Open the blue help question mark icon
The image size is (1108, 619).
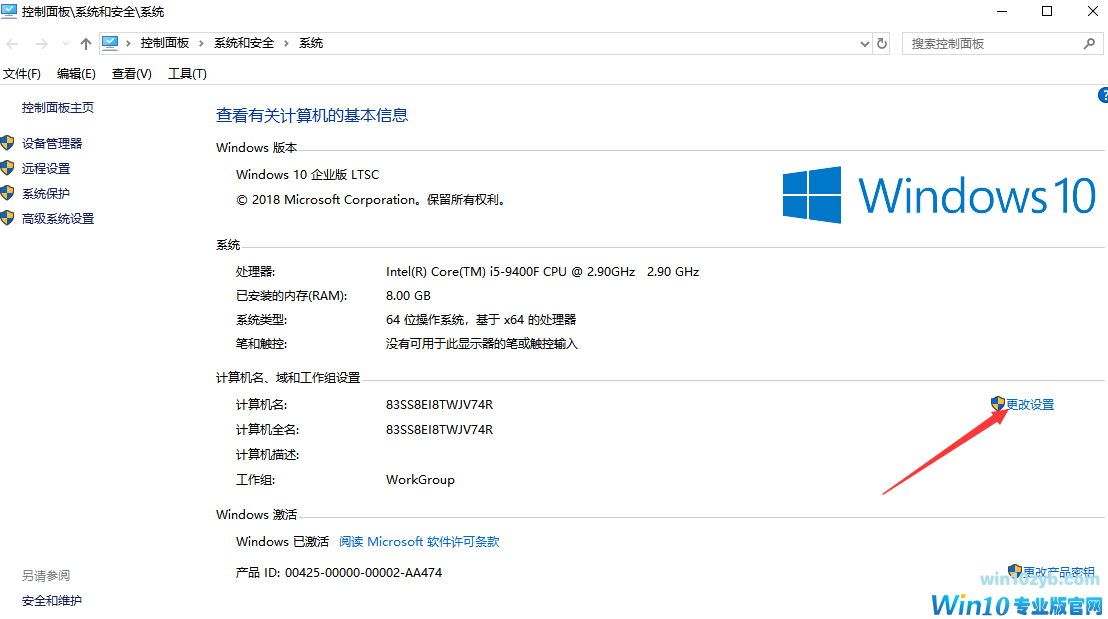1103,96
